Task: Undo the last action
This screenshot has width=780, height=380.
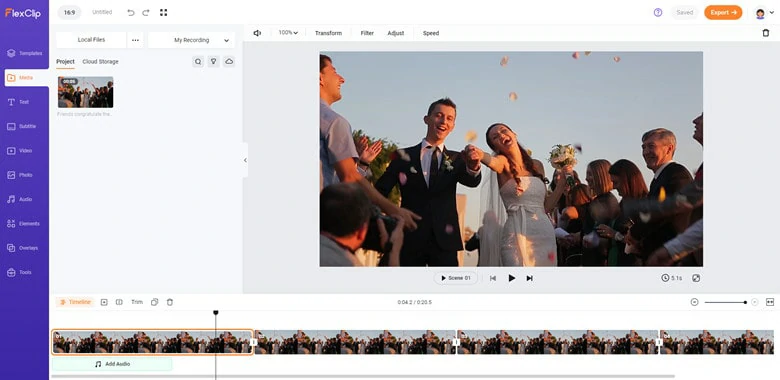Action: click(x=131, y=12)
